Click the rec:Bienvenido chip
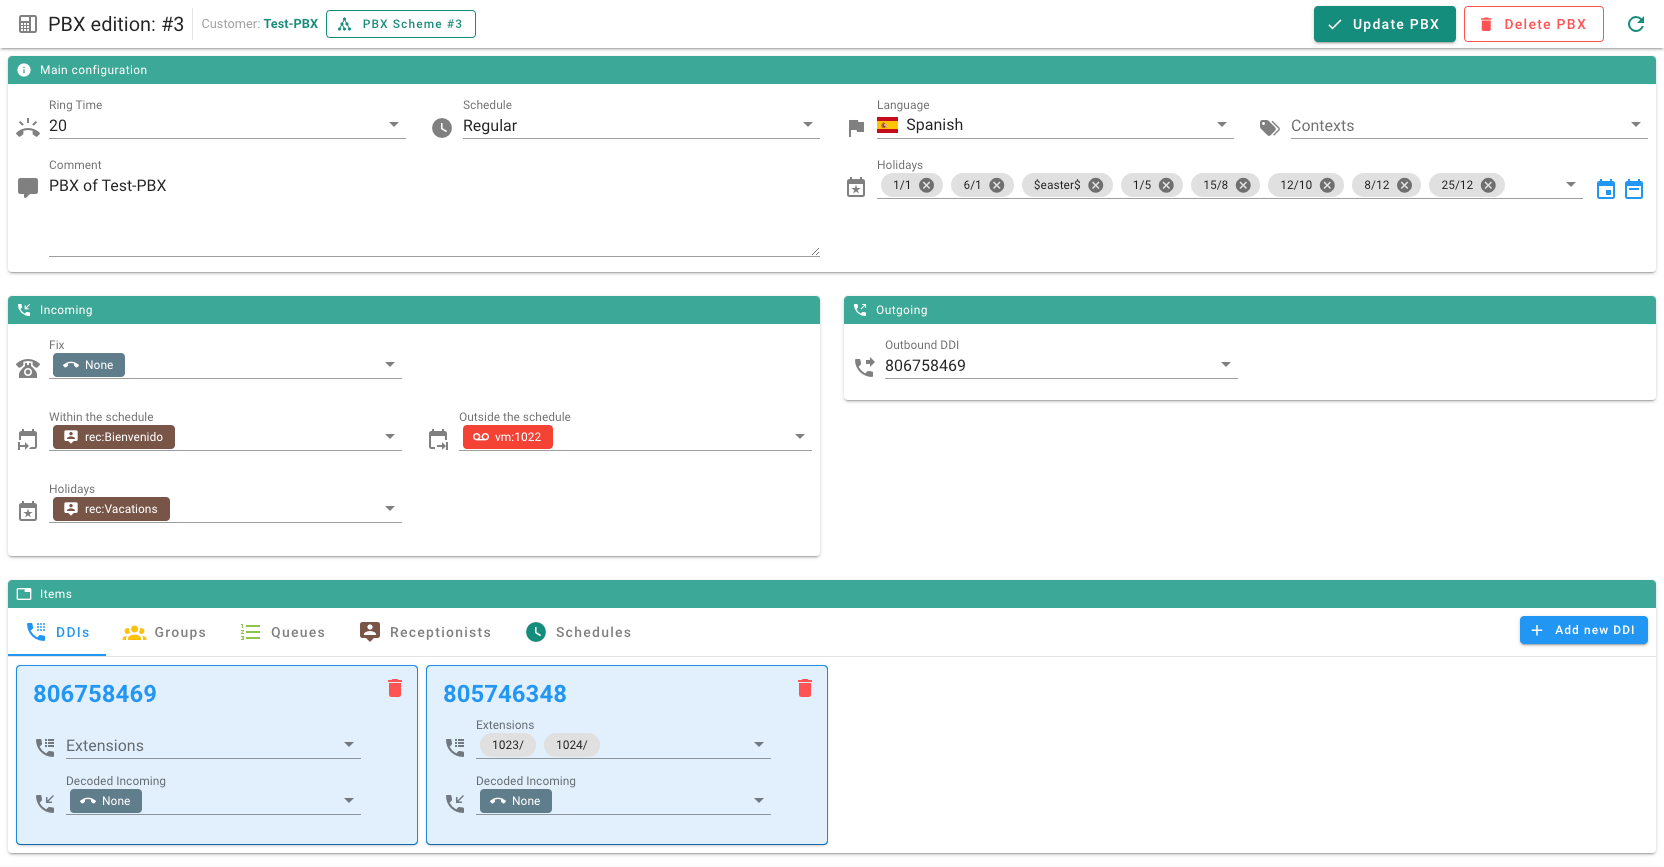 114,437
